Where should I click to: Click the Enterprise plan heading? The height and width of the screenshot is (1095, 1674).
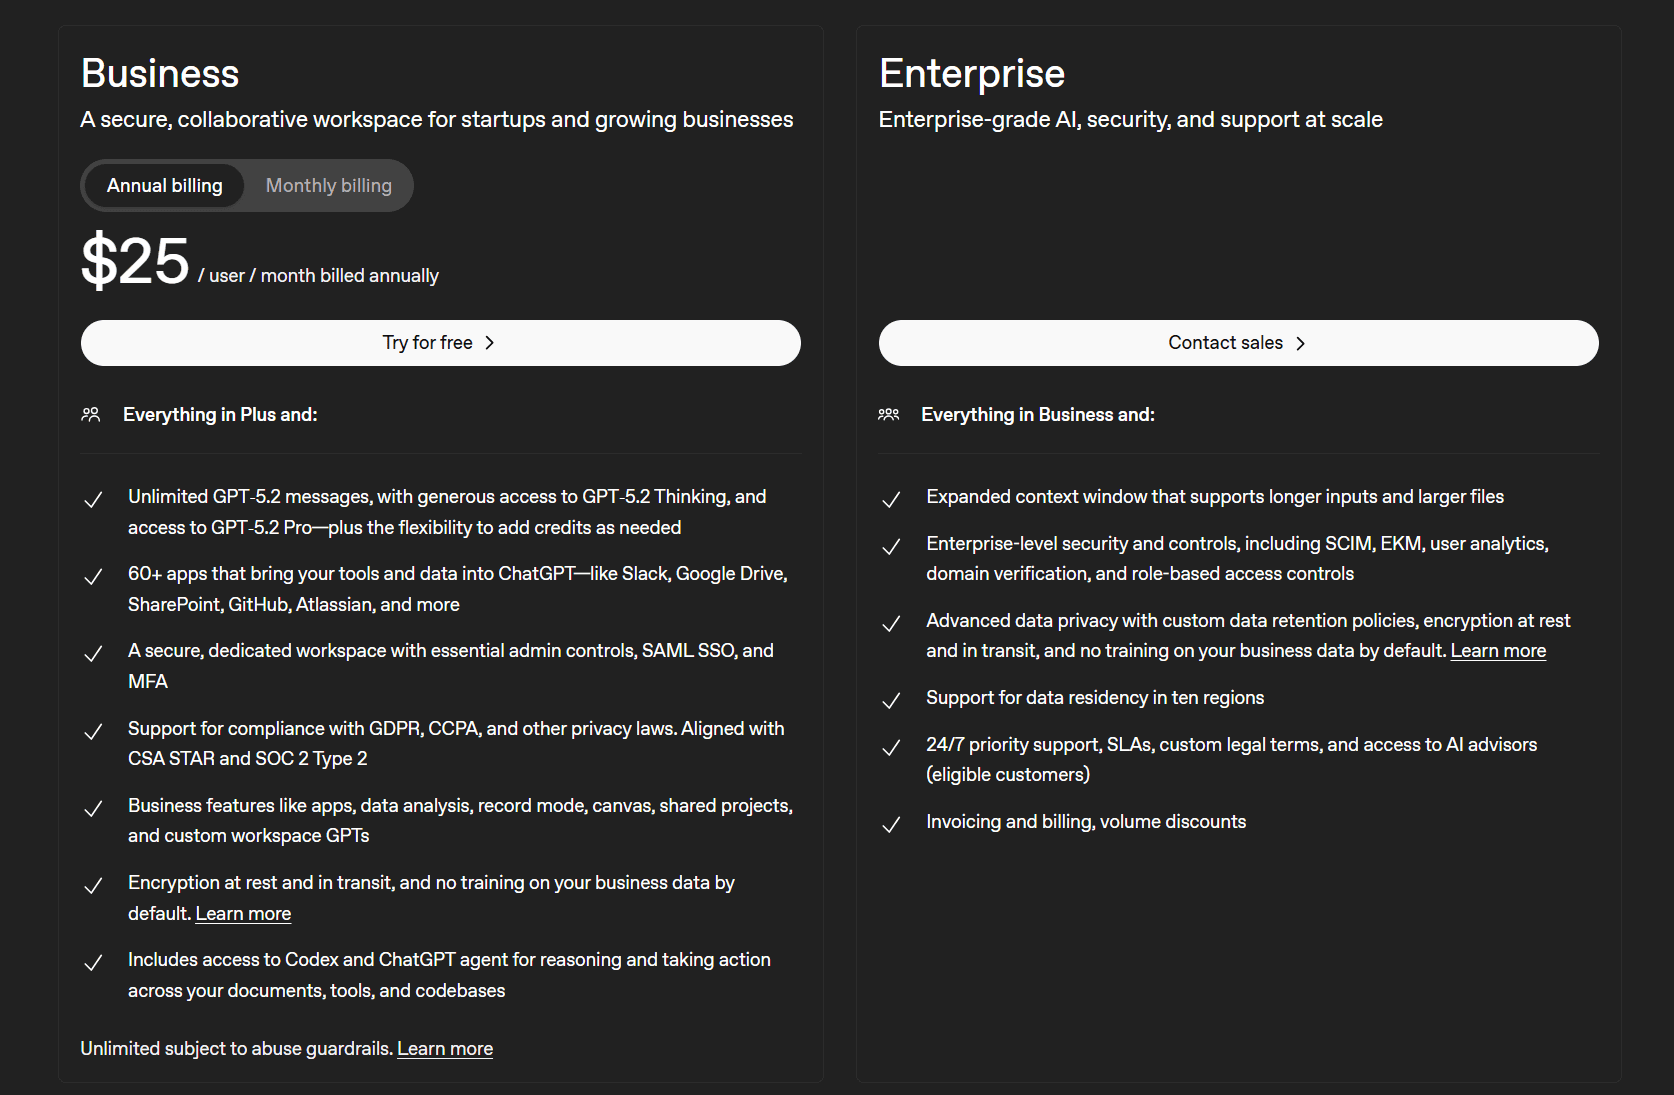972,74
